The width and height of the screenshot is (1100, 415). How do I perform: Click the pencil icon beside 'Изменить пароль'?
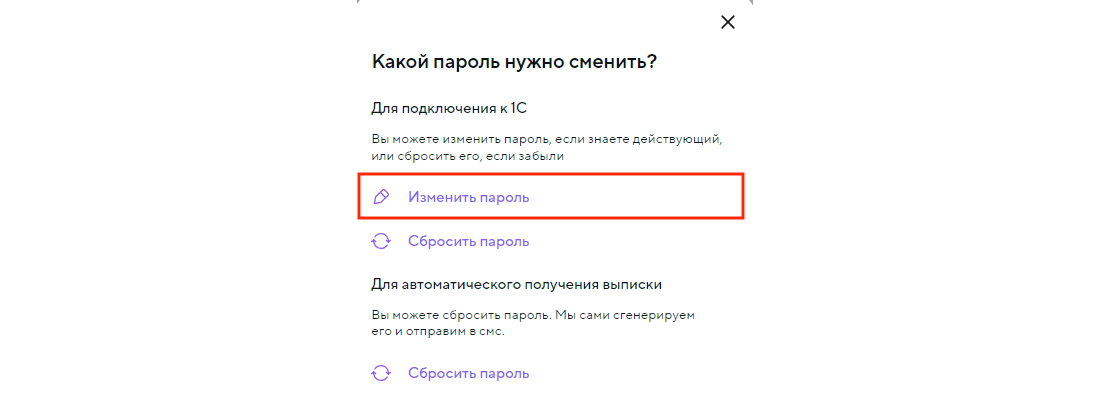coord(380,197)
